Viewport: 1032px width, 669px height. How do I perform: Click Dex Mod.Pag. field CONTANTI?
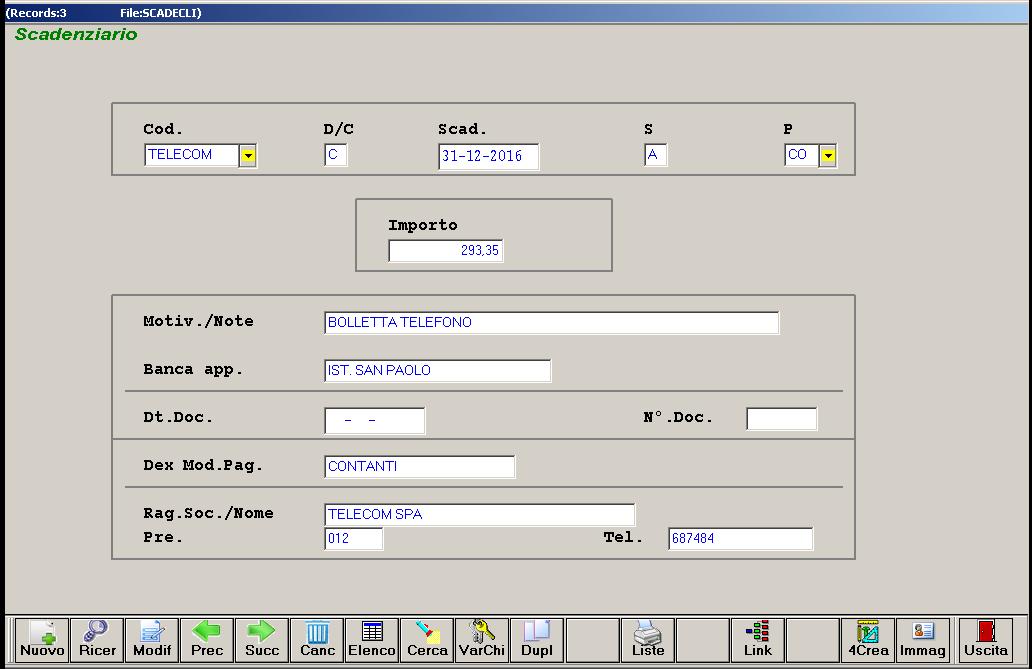click(x=420, y=467)
